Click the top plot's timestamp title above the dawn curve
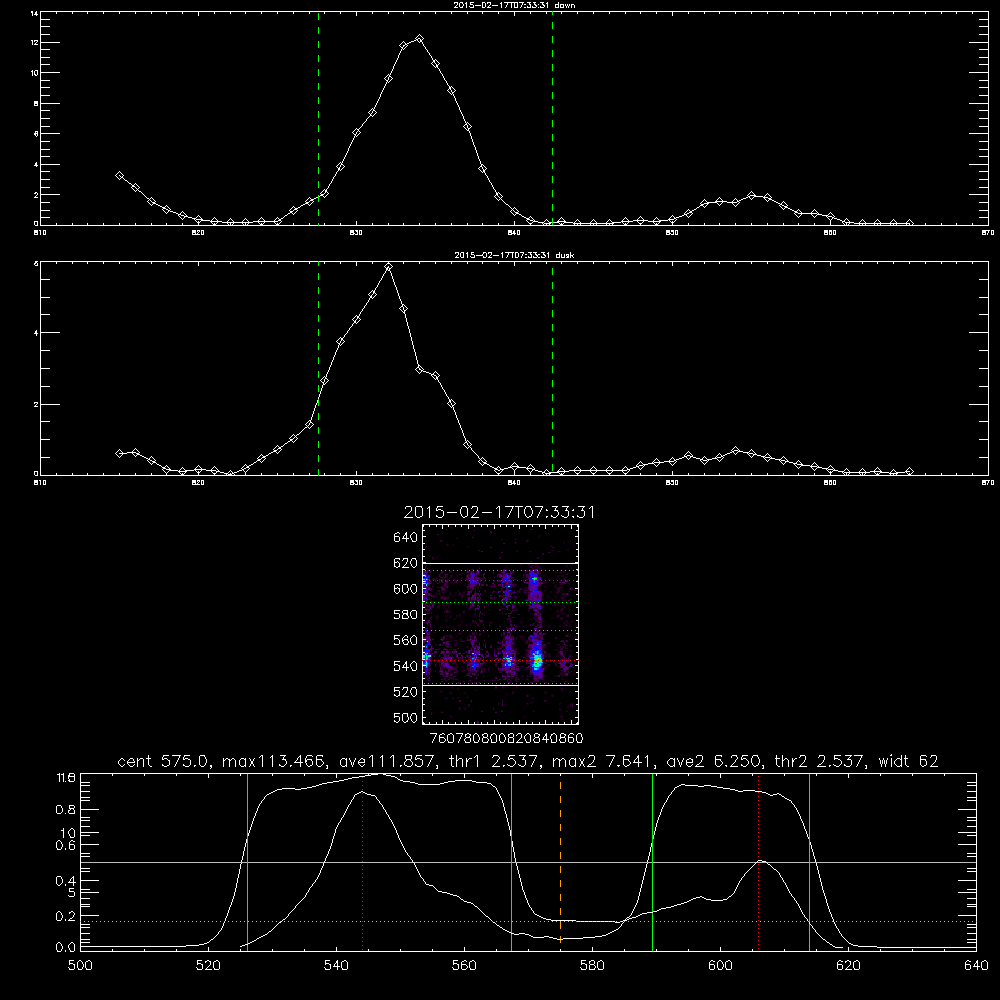This screenshot has height=1000, width=1000. [x=514, y=5]
